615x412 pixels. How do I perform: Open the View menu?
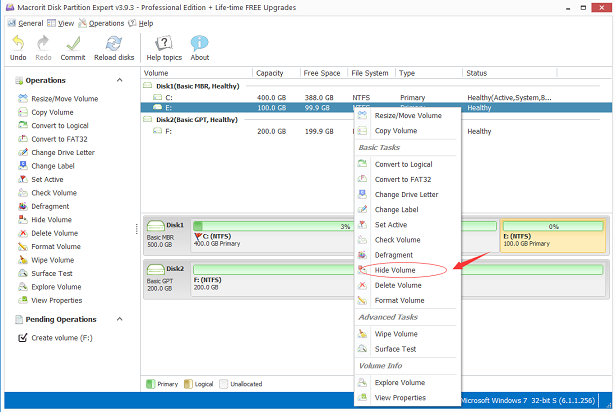[x=60, y=24]
